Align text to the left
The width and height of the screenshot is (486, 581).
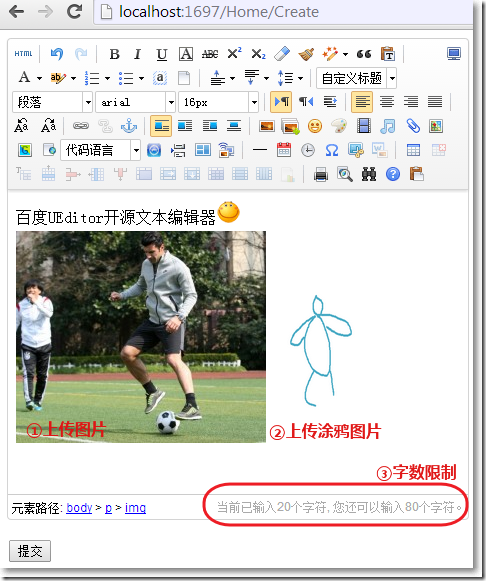[x=362, y=102]
